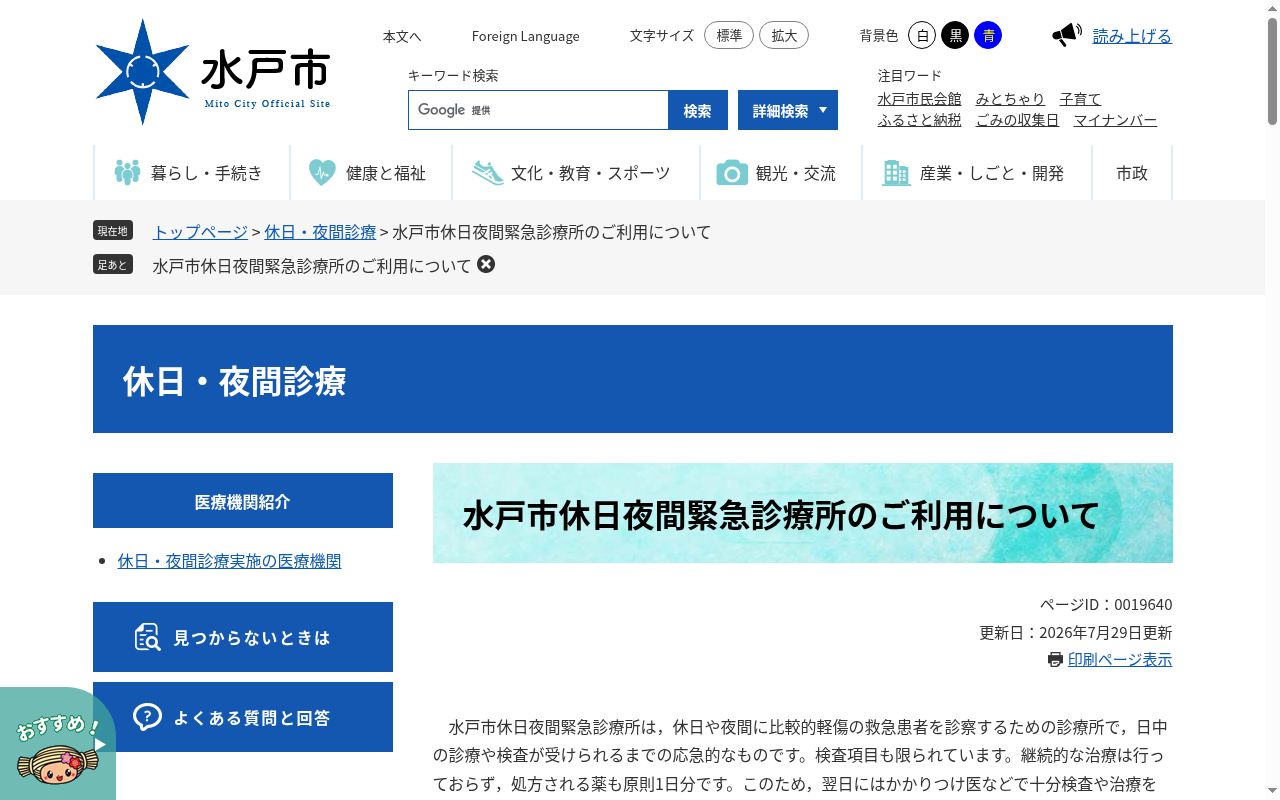The height and width of the screenshot is (800, 1280).
Task: Open the 文化・教育・スポーツ menu
Action: tap(575, 173)
